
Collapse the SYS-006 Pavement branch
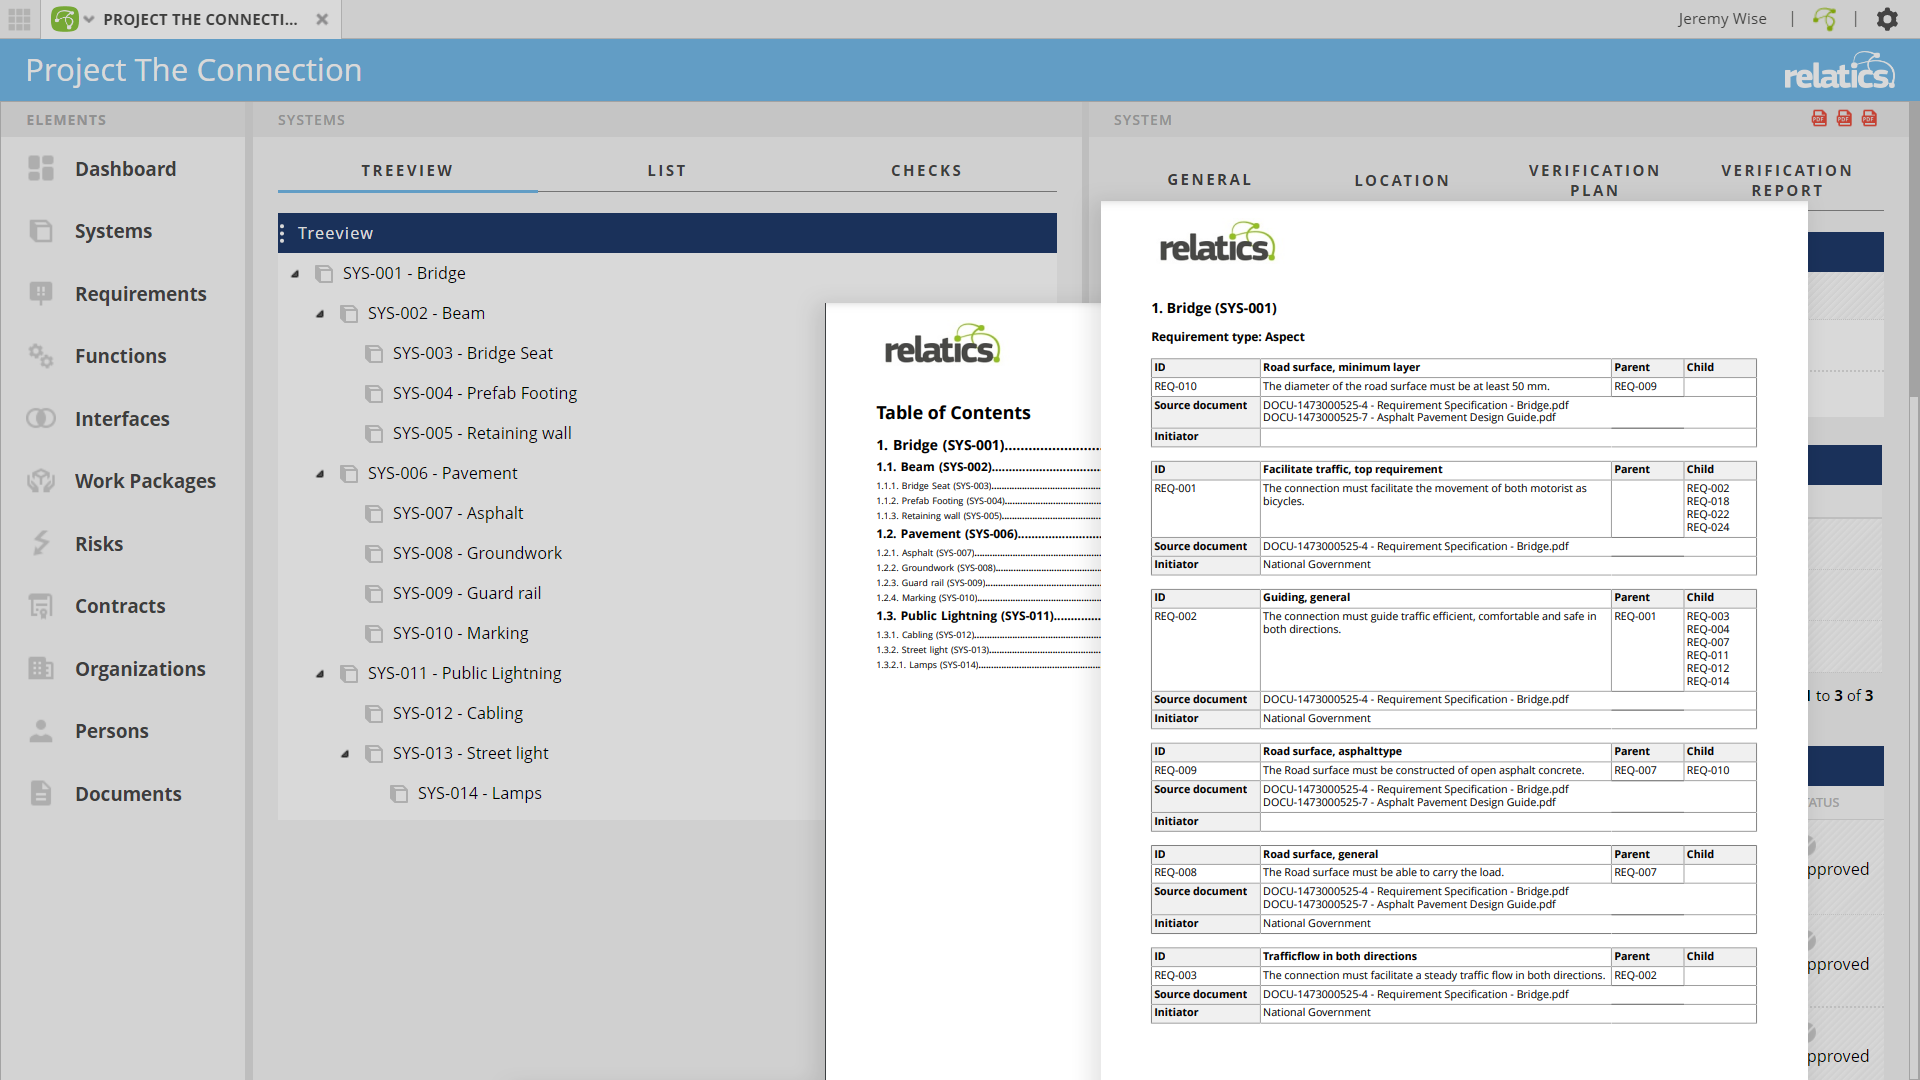[x=320, y=473]
